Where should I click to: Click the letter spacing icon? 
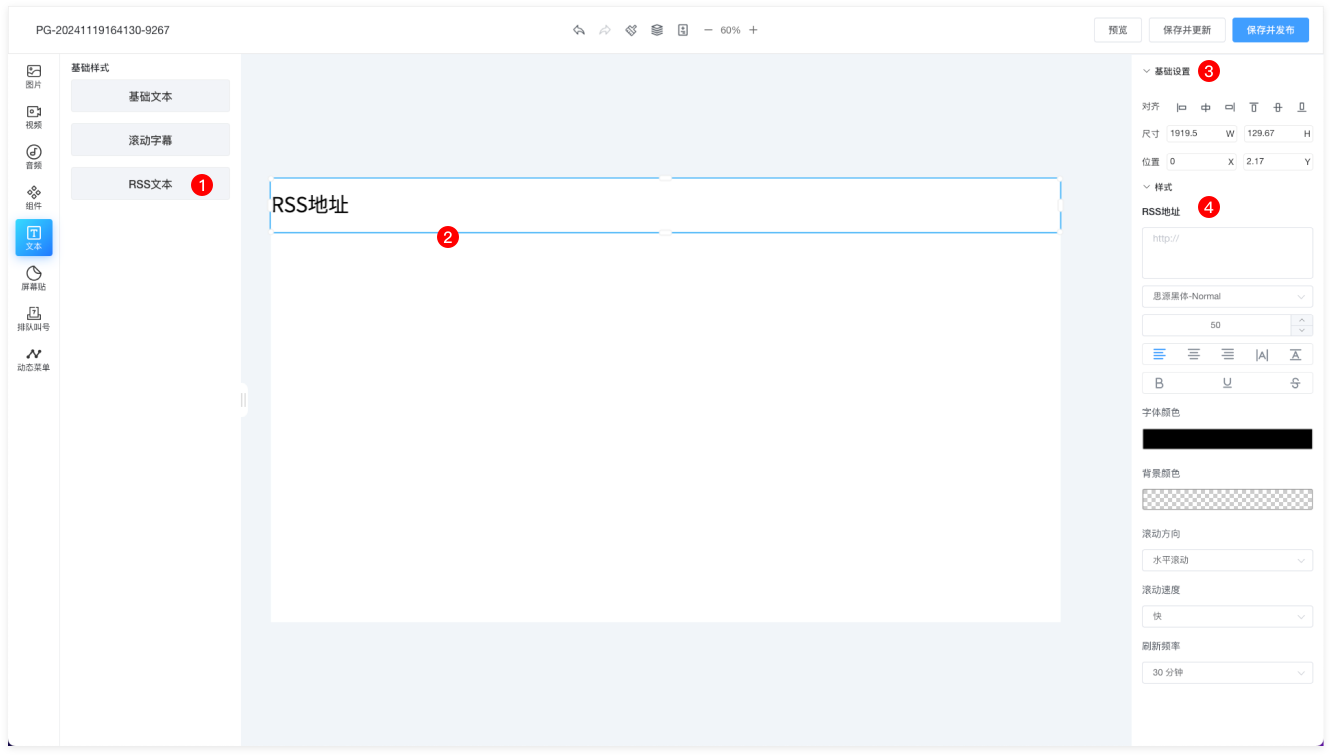[1262, 354]
